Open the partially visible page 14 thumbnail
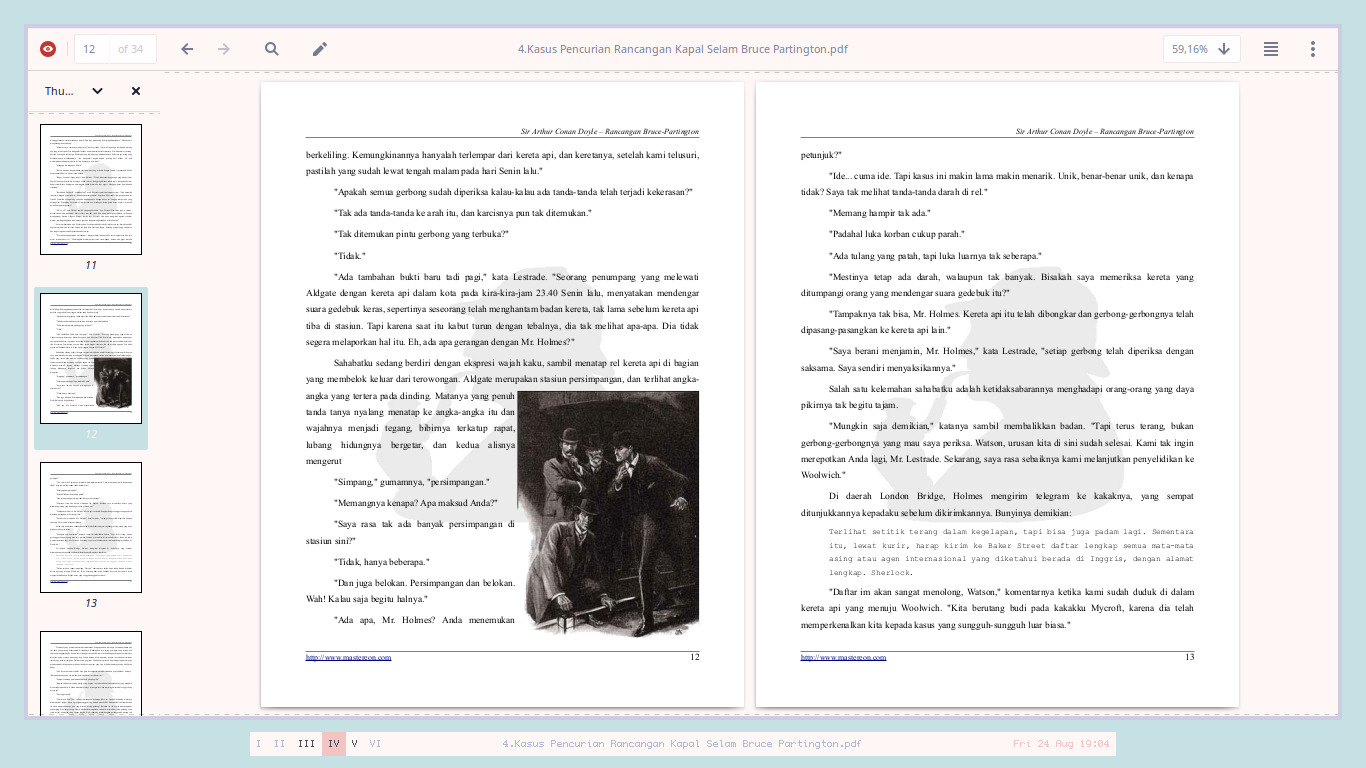 click(91, 673)
